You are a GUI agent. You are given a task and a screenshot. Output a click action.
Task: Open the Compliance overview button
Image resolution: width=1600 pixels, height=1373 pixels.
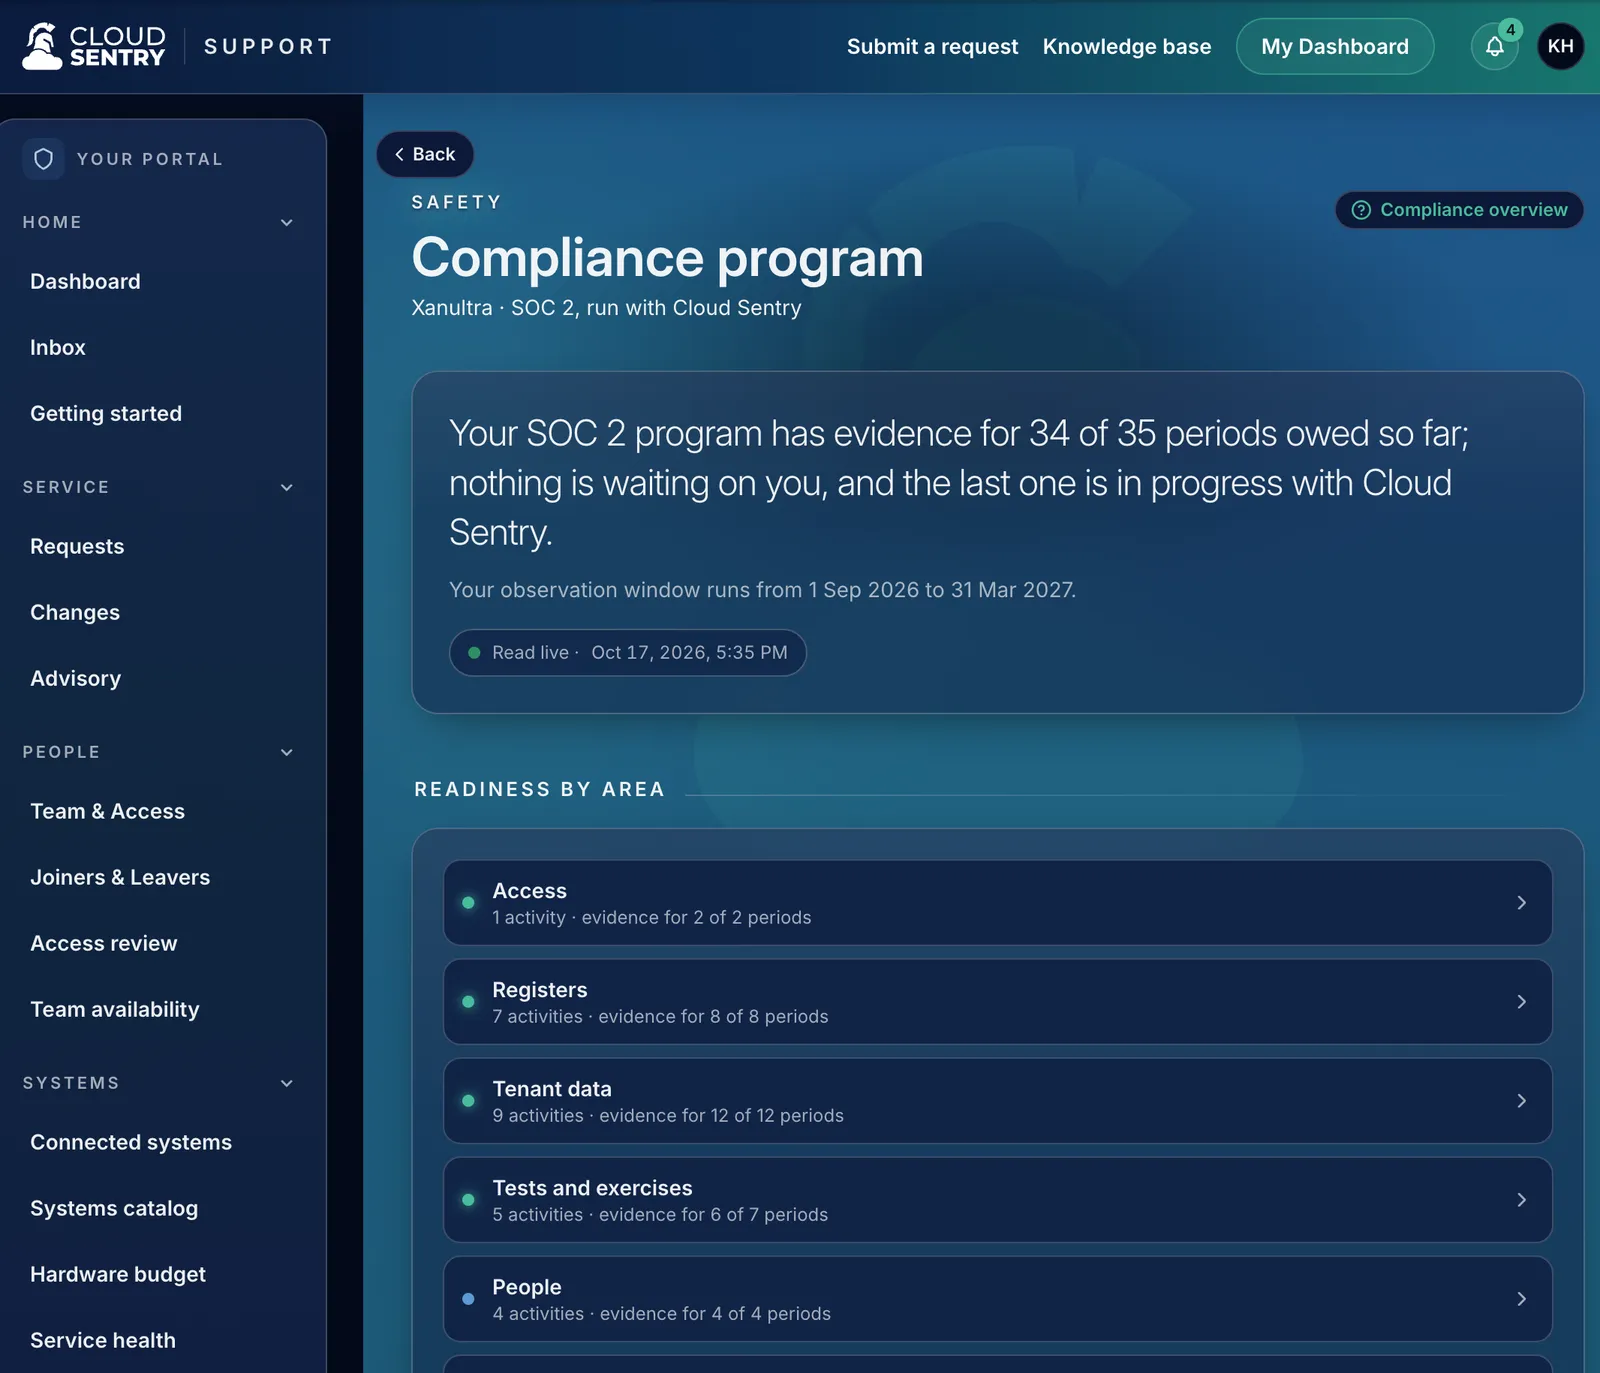coord(1460,210)
